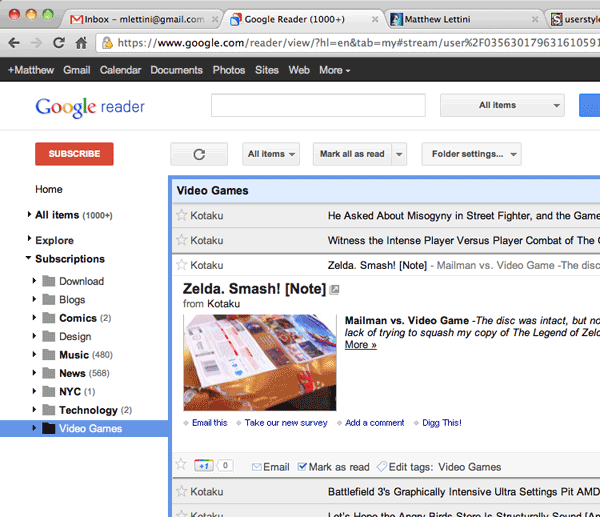Open Gmail from the Google bar
Screen dimensions: 600x517
click(77, 70)
